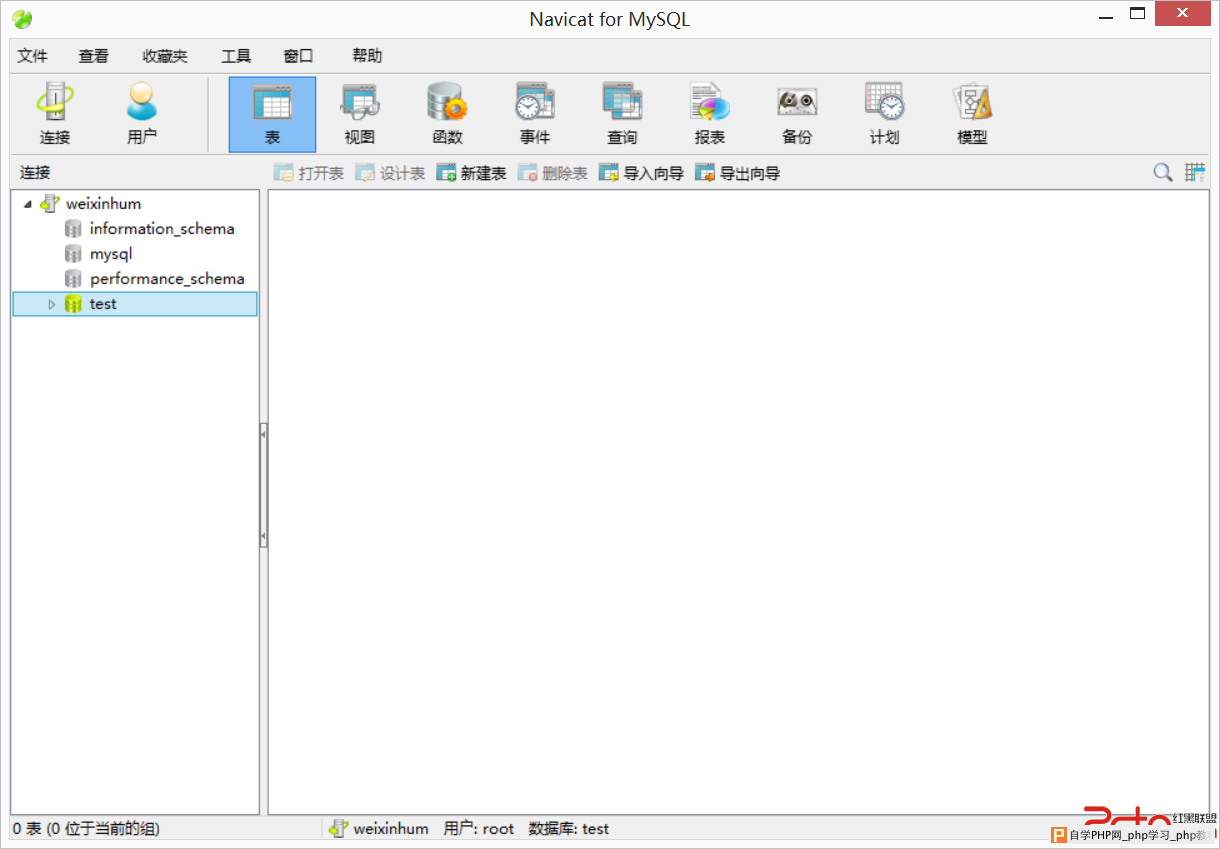Close the Navicat window

[x=1182, y=14]
